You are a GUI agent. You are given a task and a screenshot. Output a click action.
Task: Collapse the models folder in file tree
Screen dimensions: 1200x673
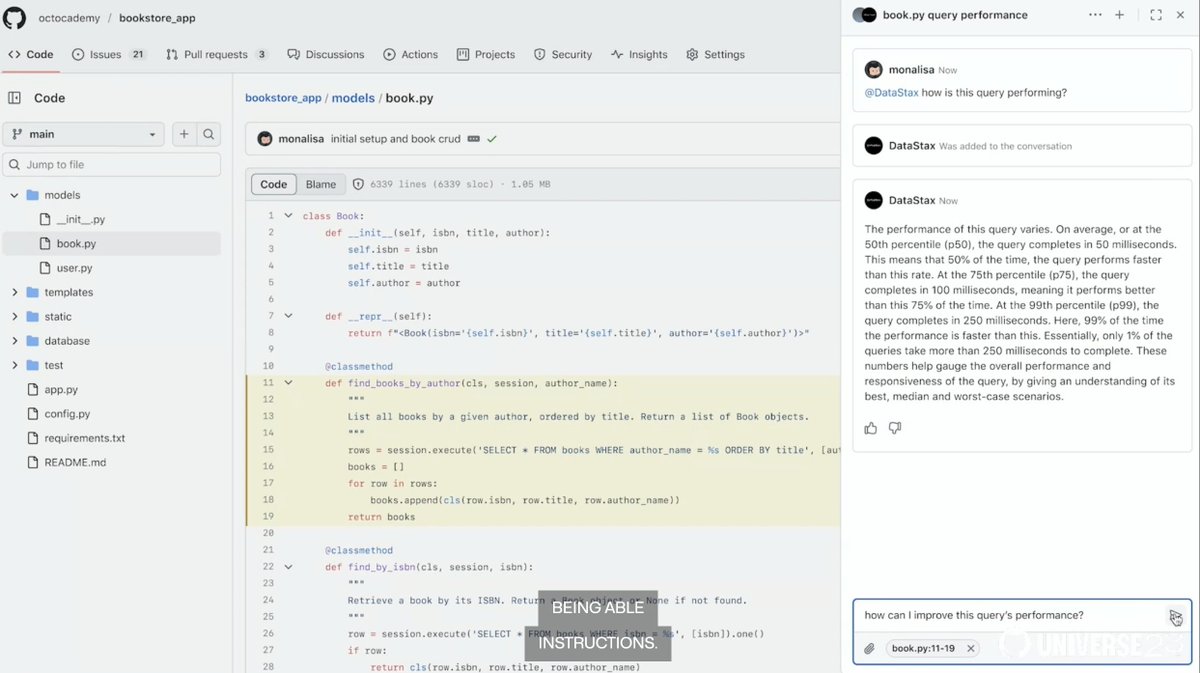click(15, 194)
